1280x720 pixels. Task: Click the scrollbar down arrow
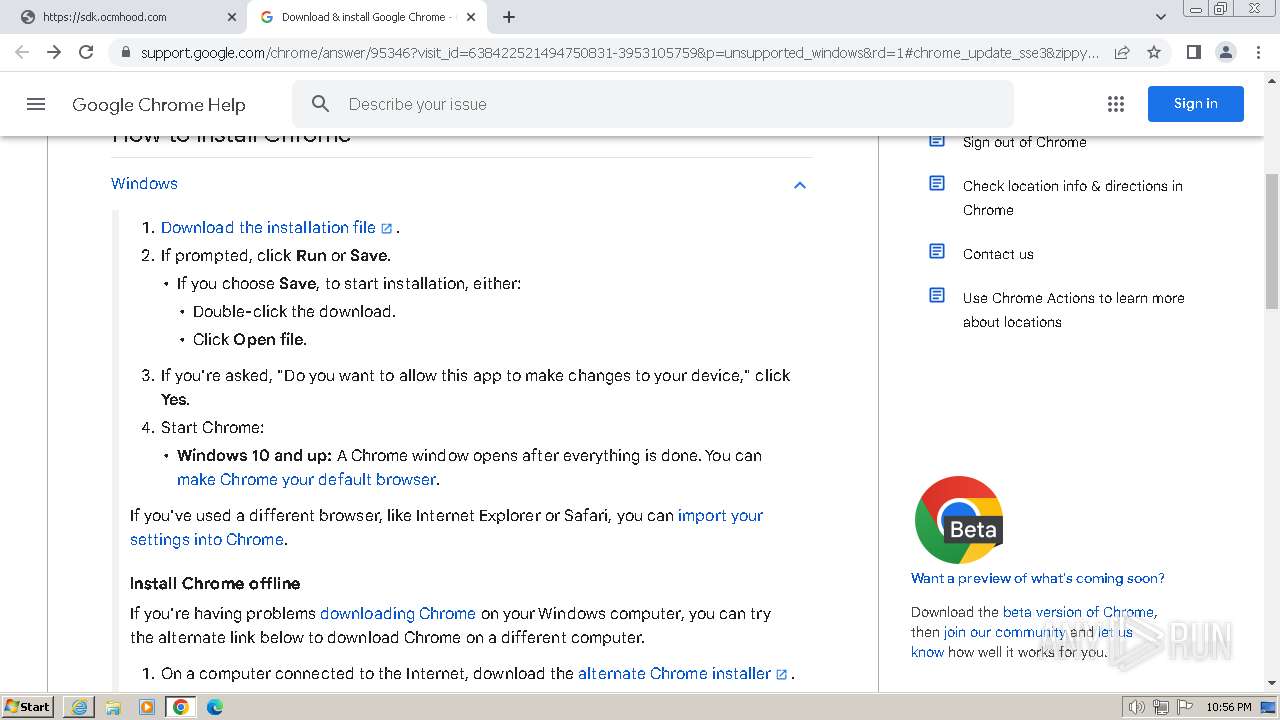1272,683
